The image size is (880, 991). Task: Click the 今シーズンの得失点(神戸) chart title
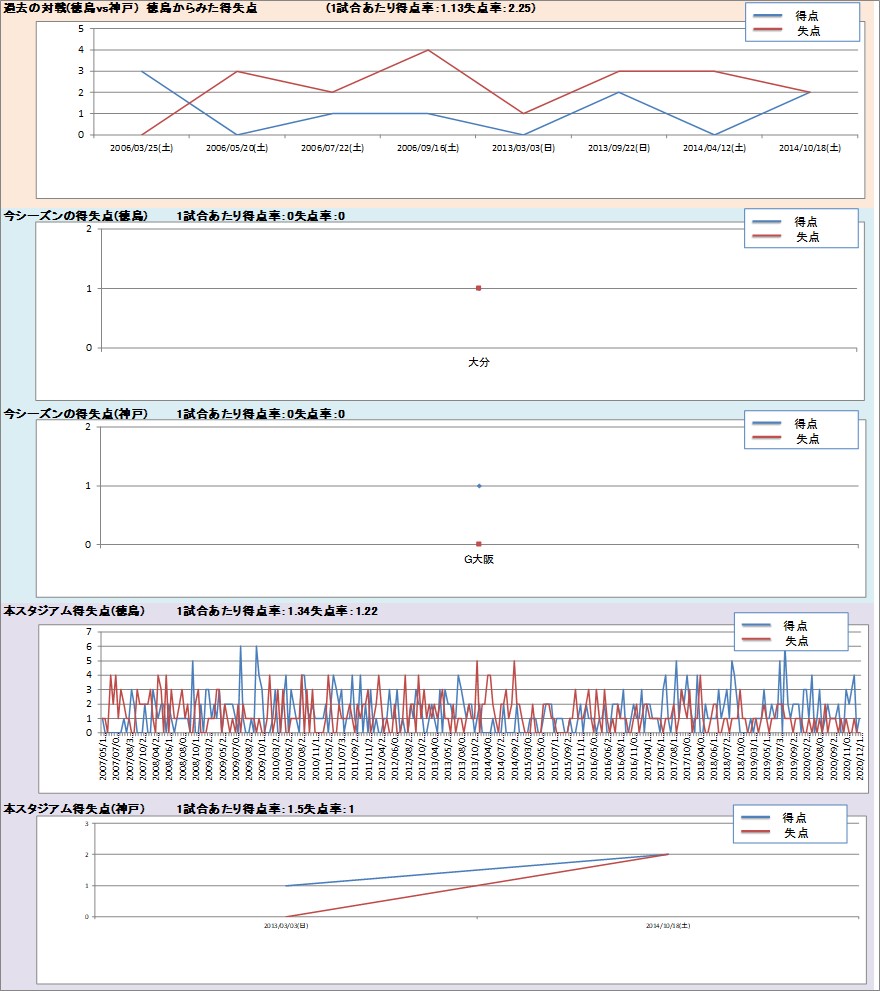(76, 414)
